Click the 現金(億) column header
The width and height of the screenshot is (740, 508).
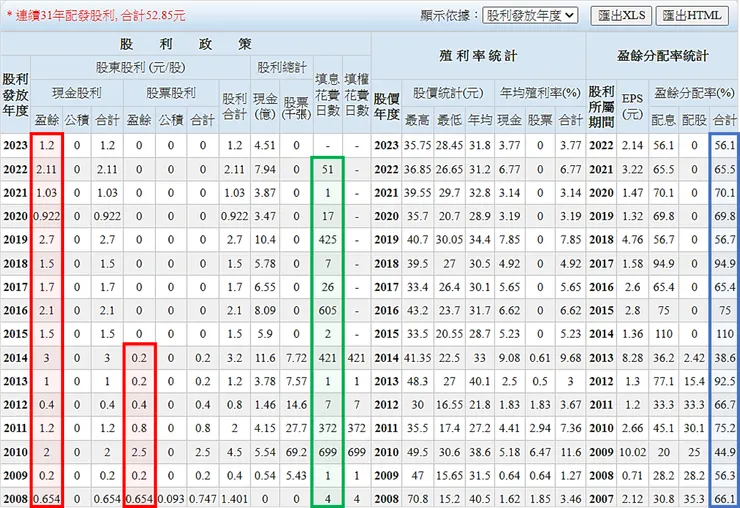point(265,106)
